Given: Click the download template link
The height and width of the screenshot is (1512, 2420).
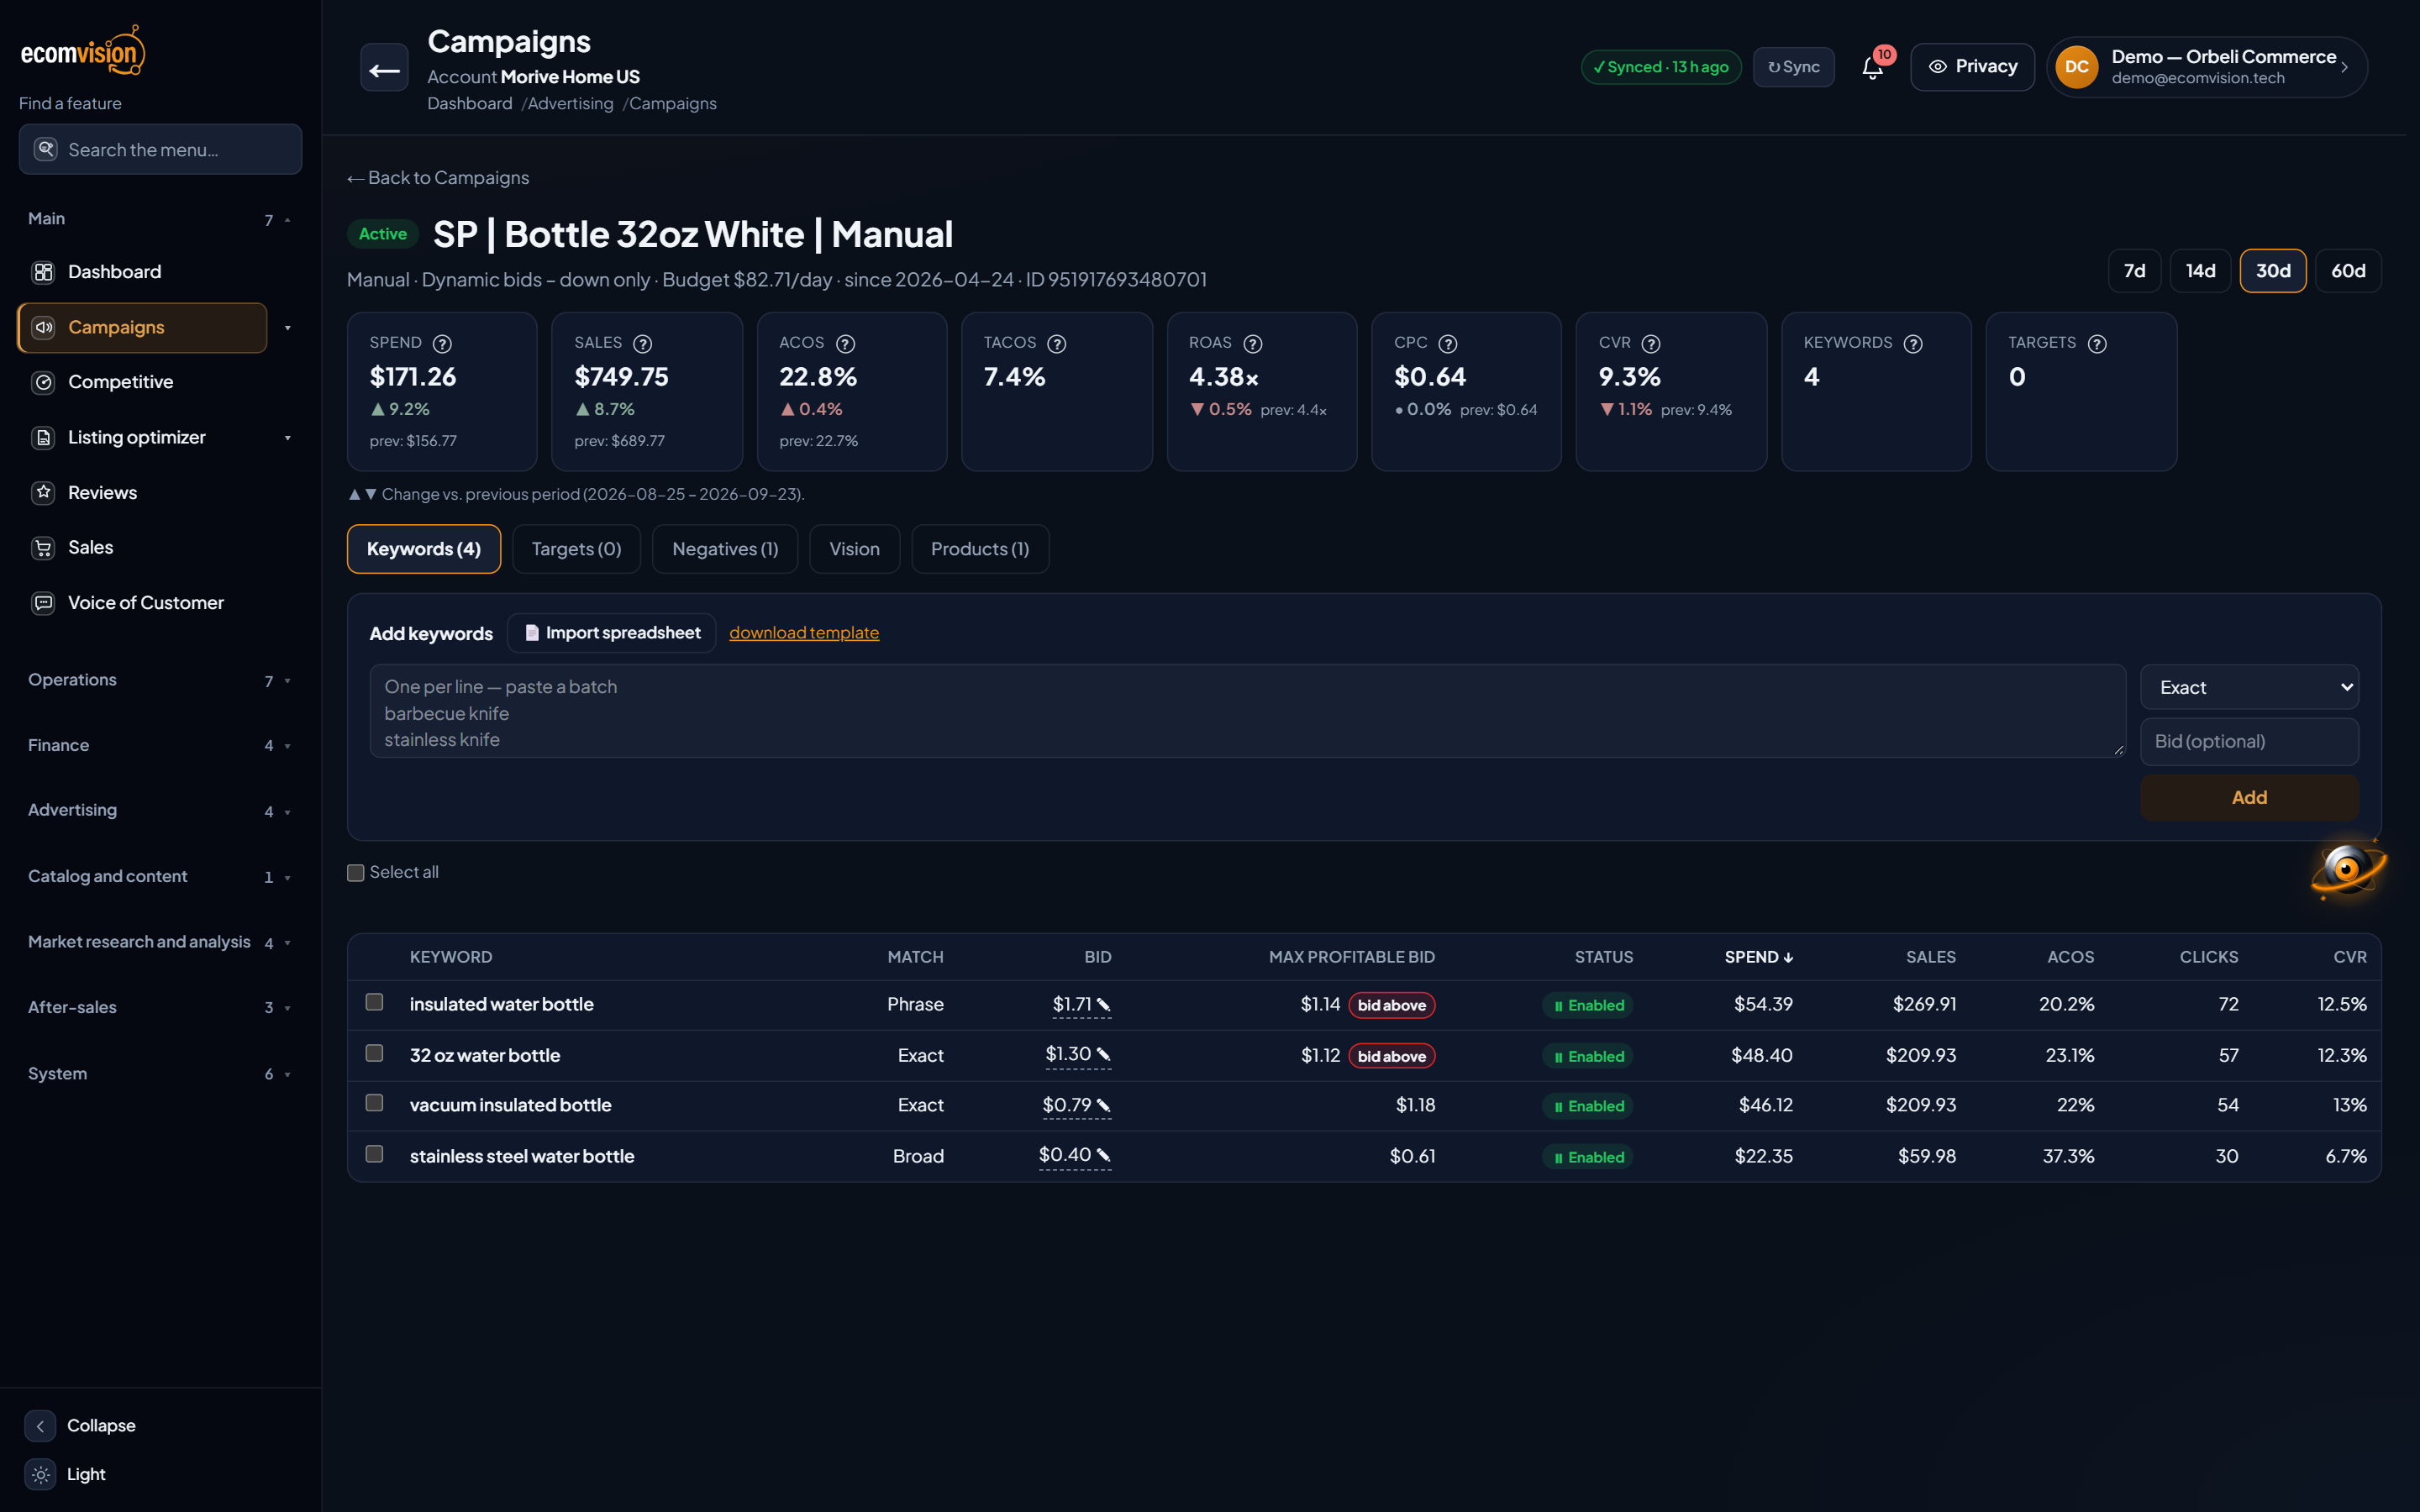Looking at the screenshot, I should tap(804, 633).
